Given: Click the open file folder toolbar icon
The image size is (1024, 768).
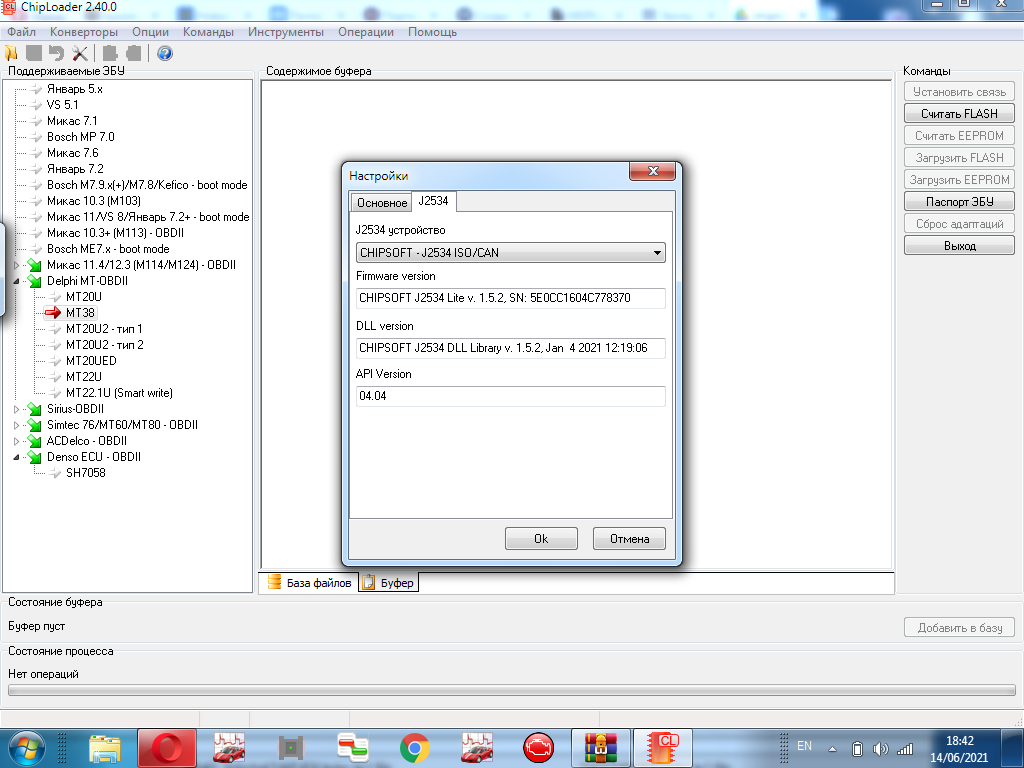Looking at the screenshot, I should coord(12,53).
